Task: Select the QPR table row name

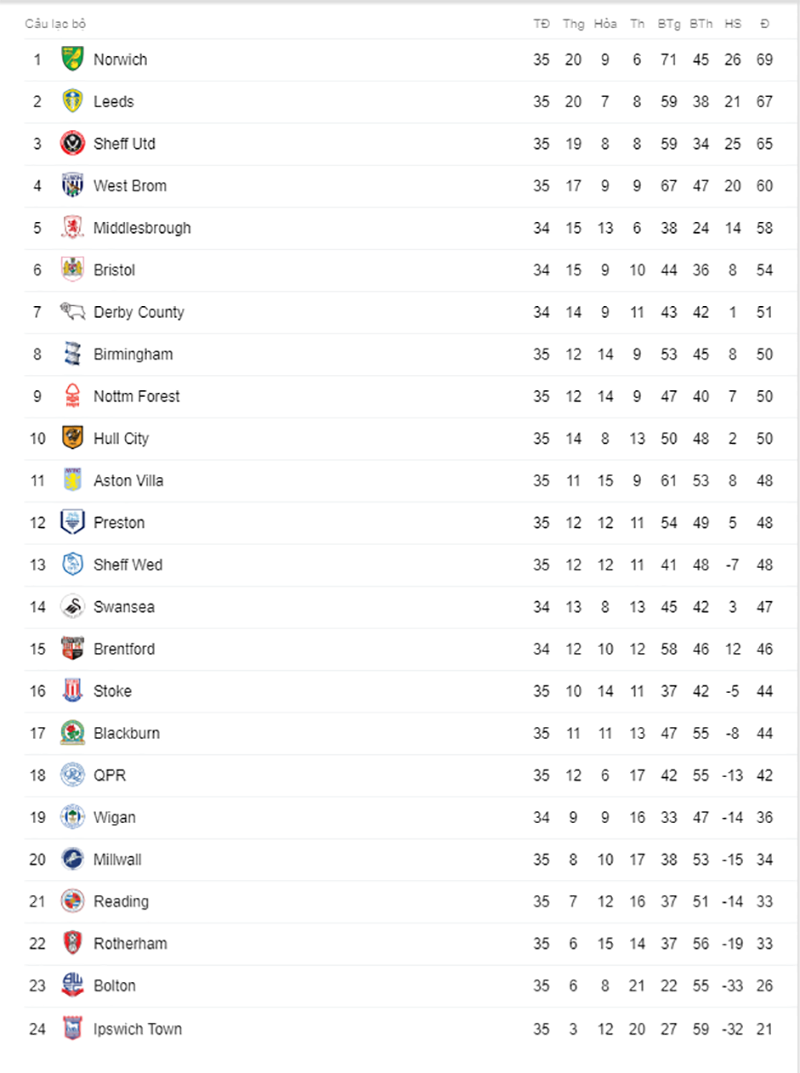Action: pyautogui.click(x=110, y=775)
